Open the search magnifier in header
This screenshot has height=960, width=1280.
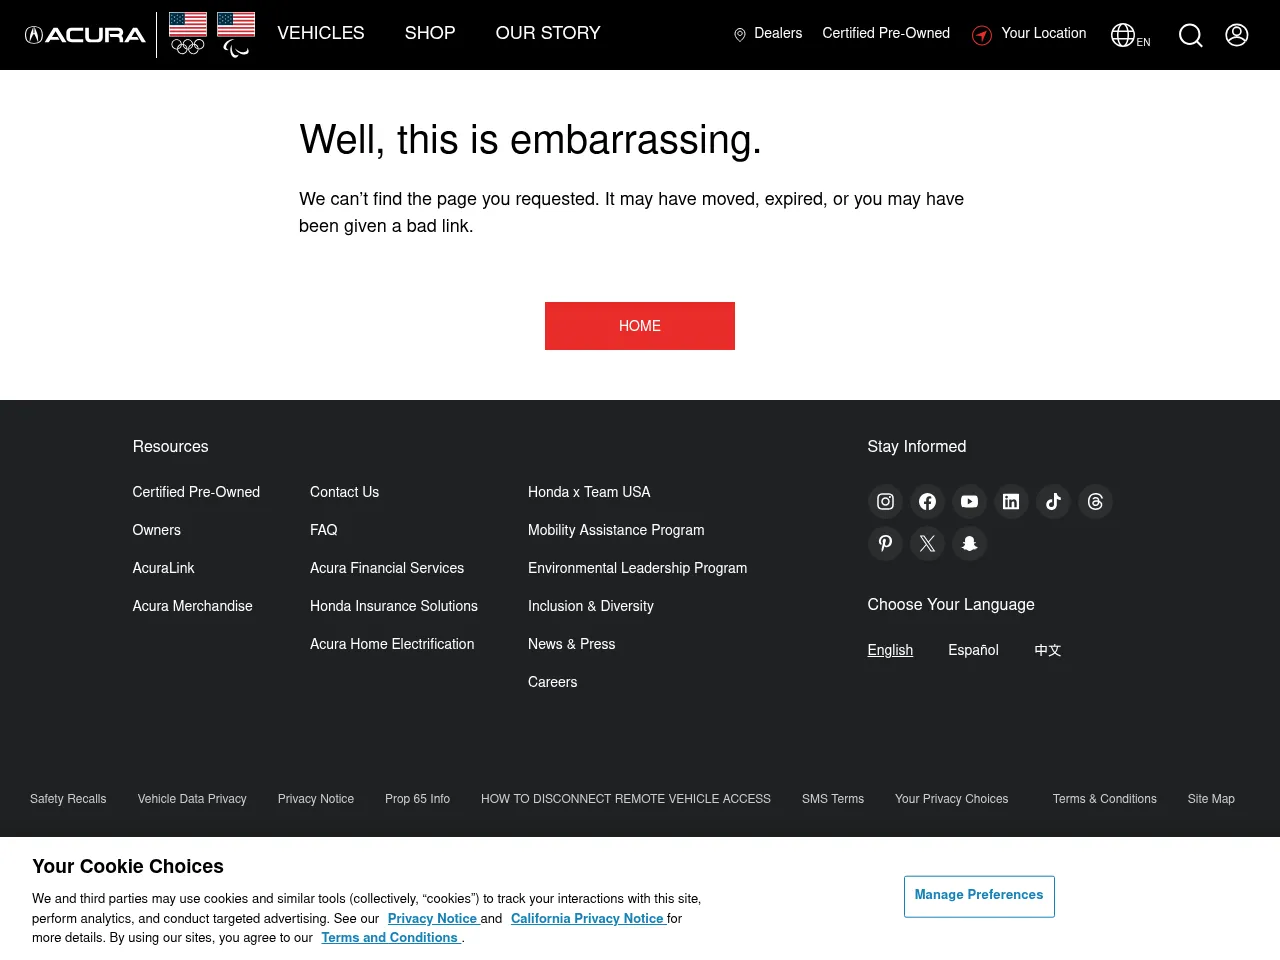(1190, 35)
